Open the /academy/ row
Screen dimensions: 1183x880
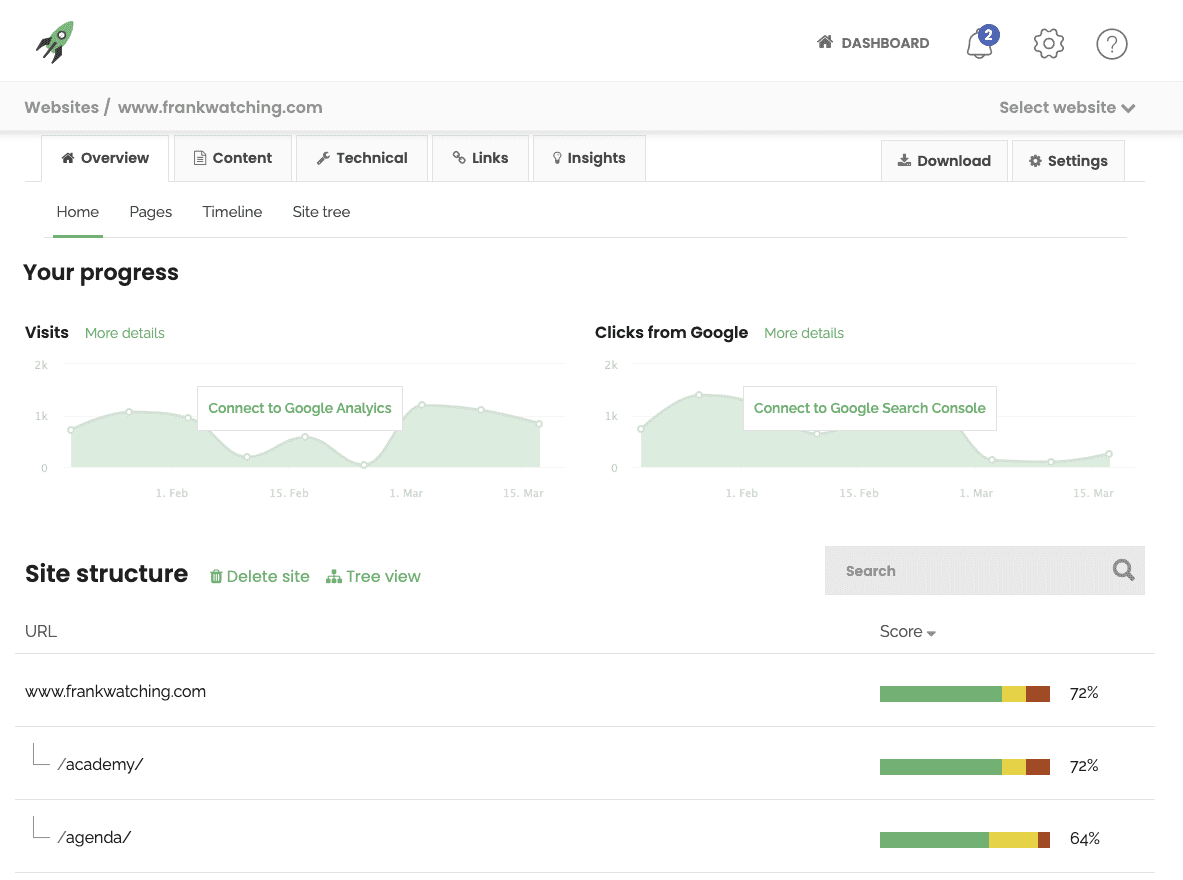(x=585, y=764)
